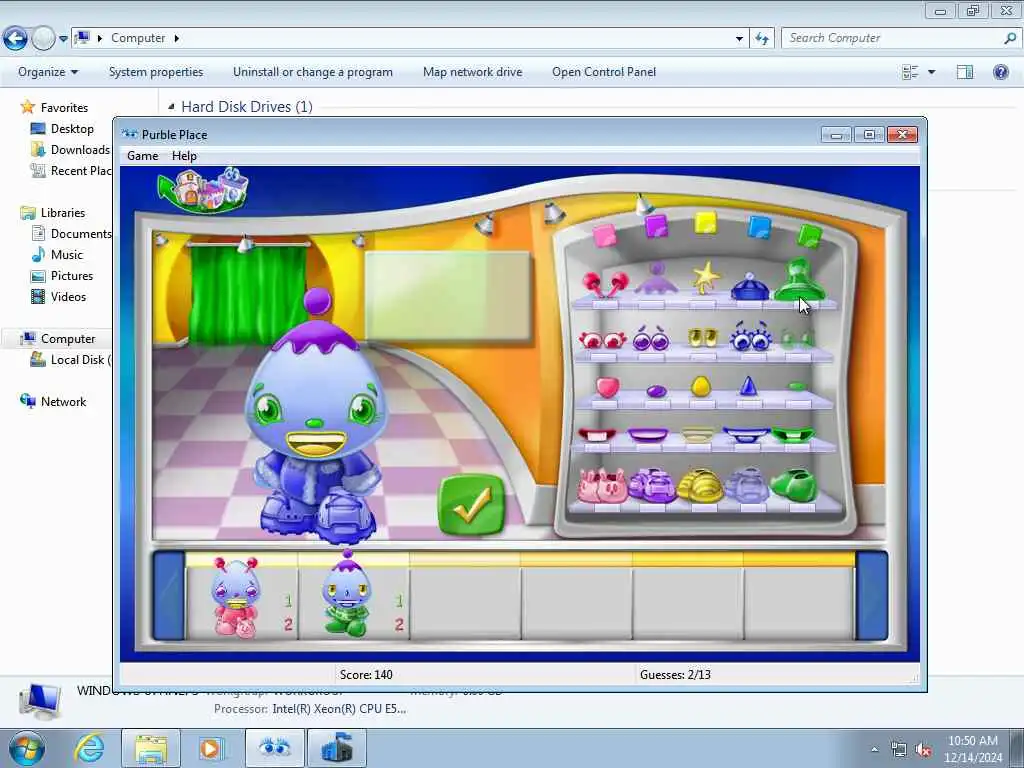
Task: Choose the yellow star hat
Action: pyautogui.click(x=705, y=278)
